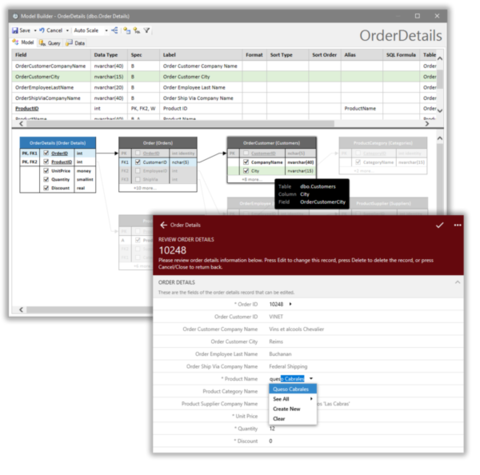Click the underlined ProductID field link
This screenshot has height=475, width=480.
[27, 109]
